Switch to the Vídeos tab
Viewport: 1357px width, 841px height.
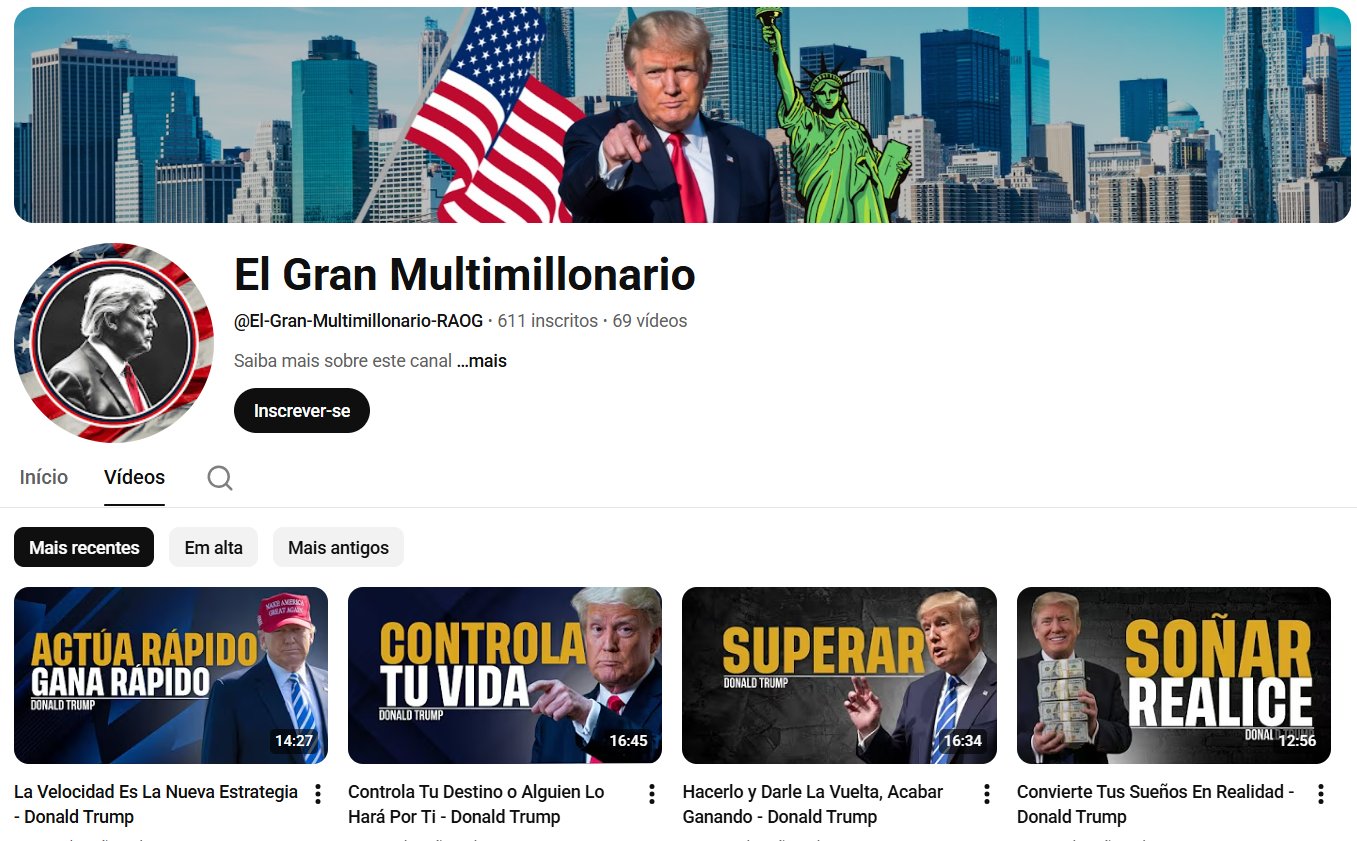[134, 477]
